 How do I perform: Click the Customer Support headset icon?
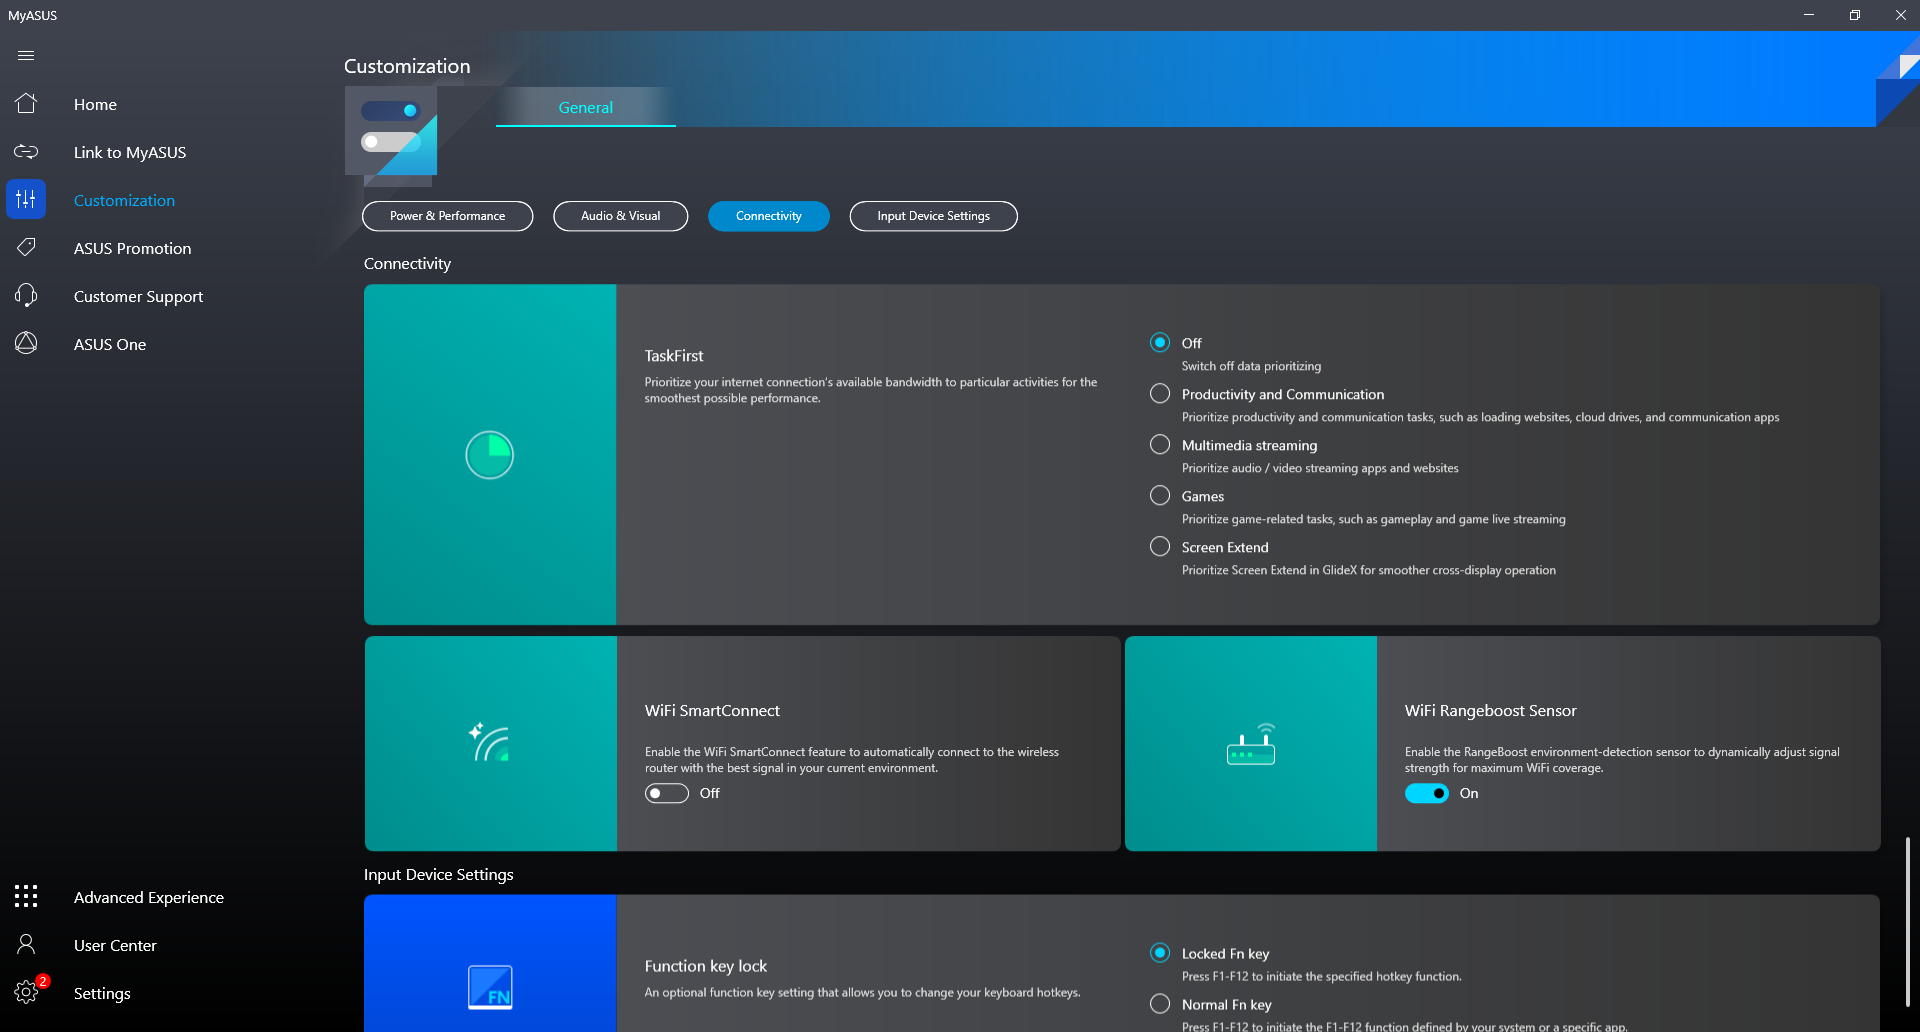26,295
